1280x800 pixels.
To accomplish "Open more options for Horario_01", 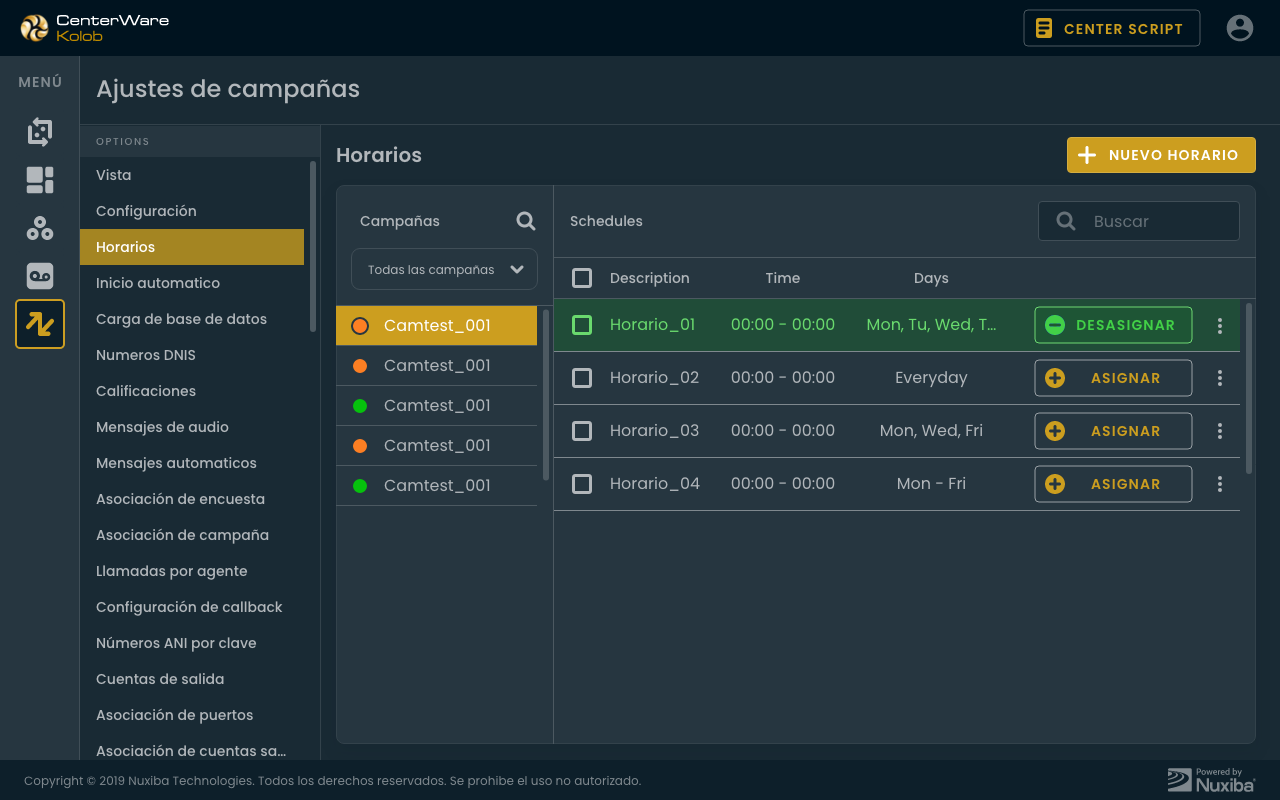I will coord(1220,325).
